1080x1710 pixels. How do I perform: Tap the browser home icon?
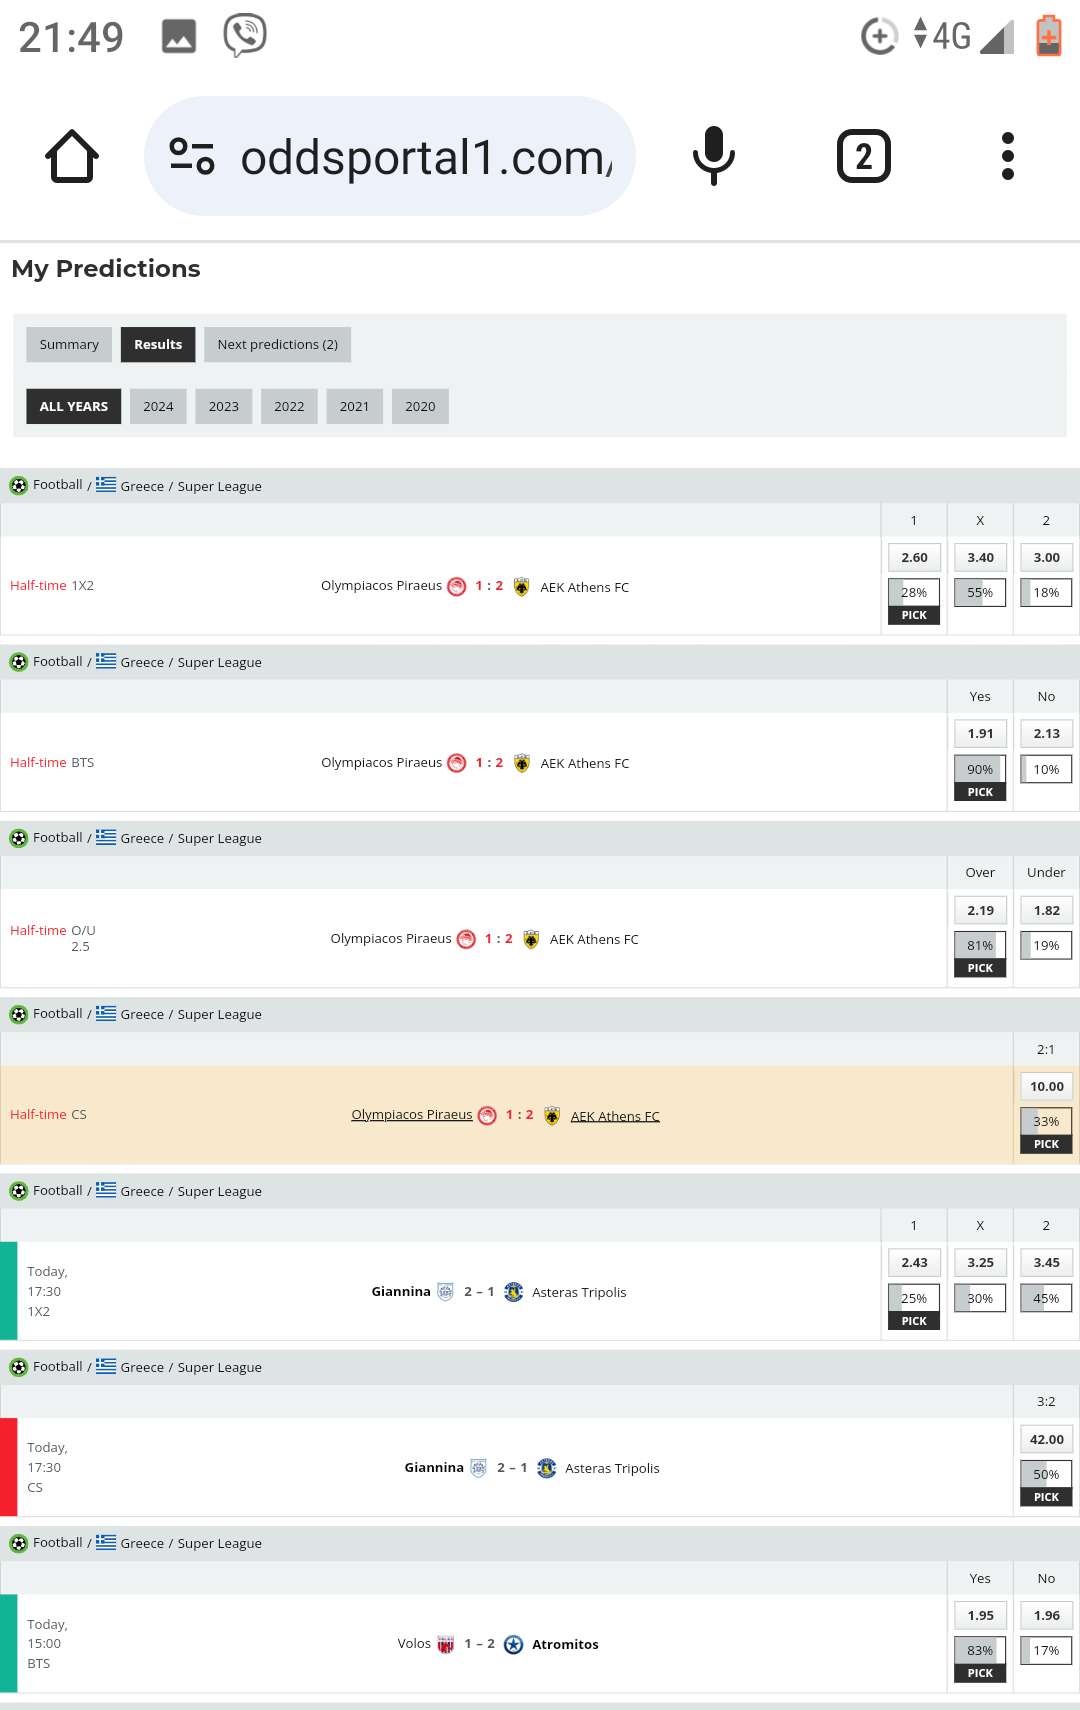point(72,157)
